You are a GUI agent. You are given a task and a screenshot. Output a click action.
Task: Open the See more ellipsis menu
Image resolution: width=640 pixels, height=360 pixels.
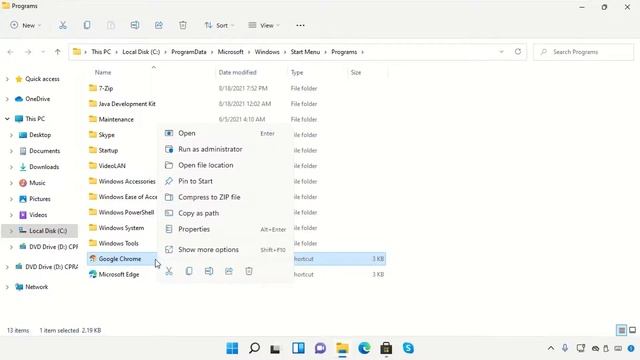[300, 25]
